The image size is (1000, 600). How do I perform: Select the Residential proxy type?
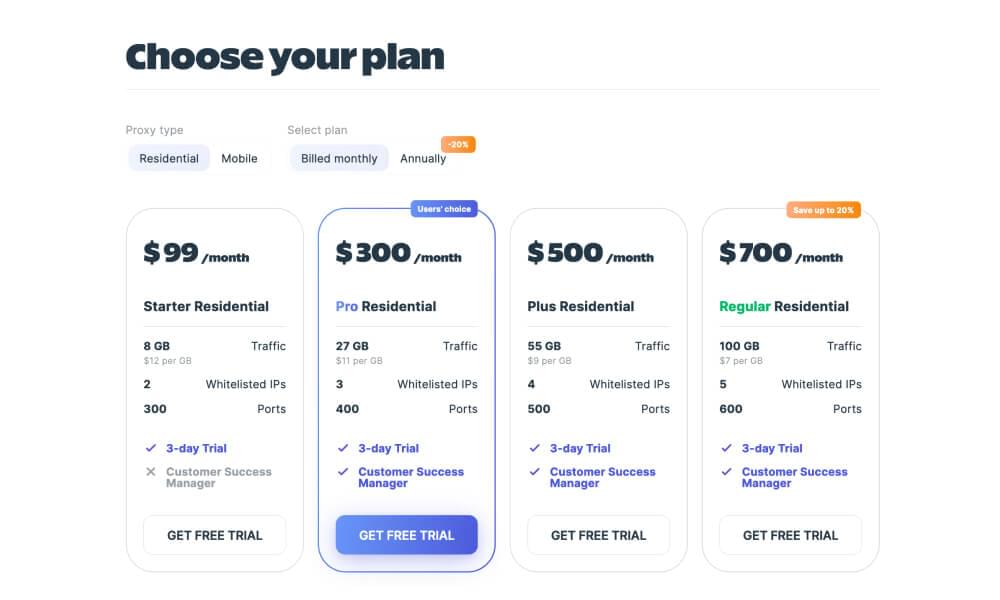tap(168, 158)
